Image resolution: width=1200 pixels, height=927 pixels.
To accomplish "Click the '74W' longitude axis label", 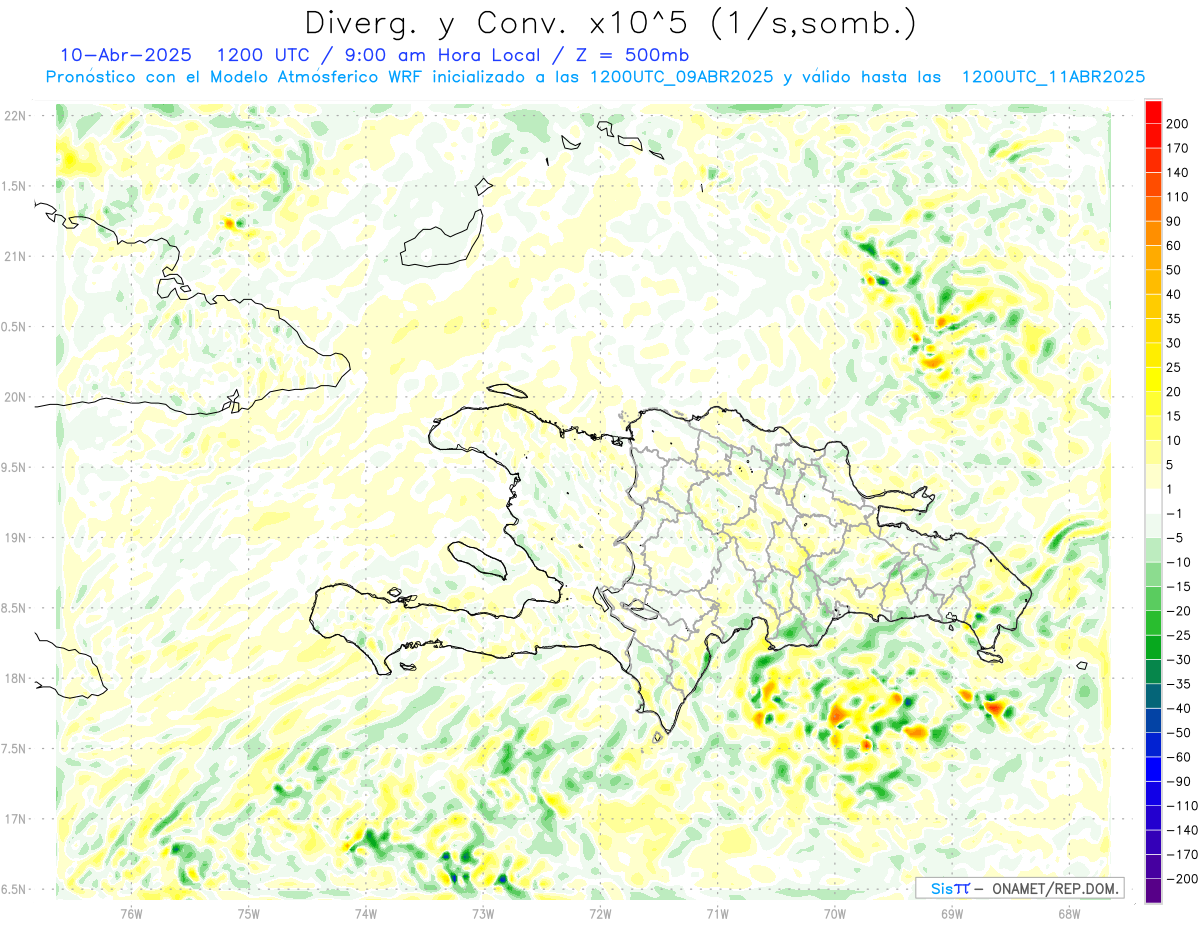I will [366, 912].
